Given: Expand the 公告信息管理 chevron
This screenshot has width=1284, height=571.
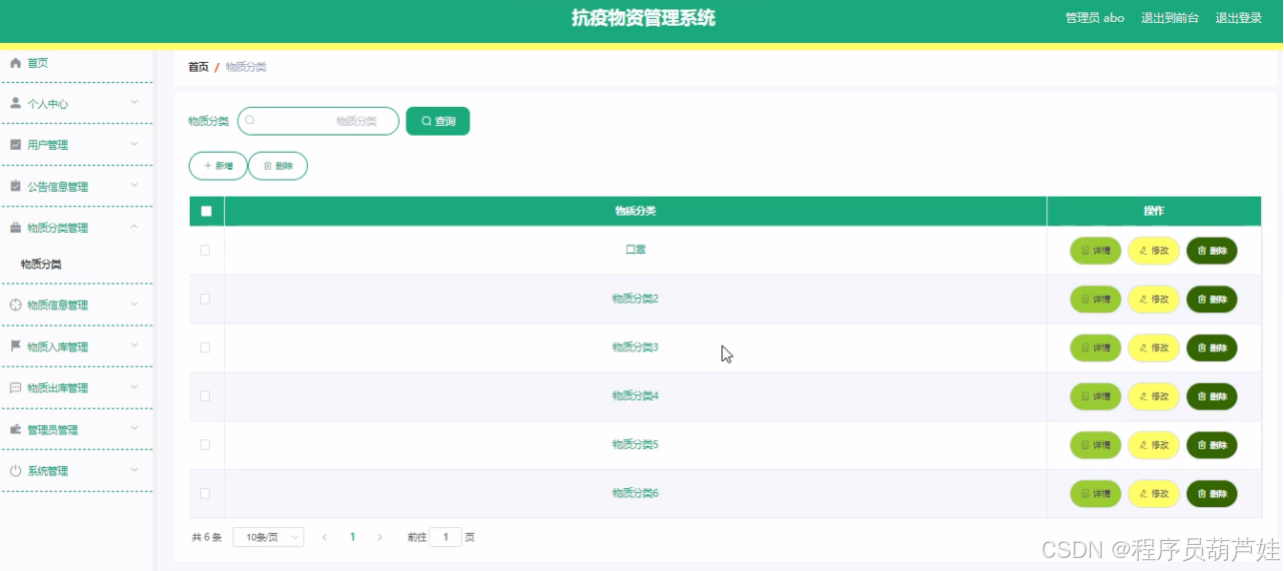Looking at the screenshot, I should pos(134,186).
